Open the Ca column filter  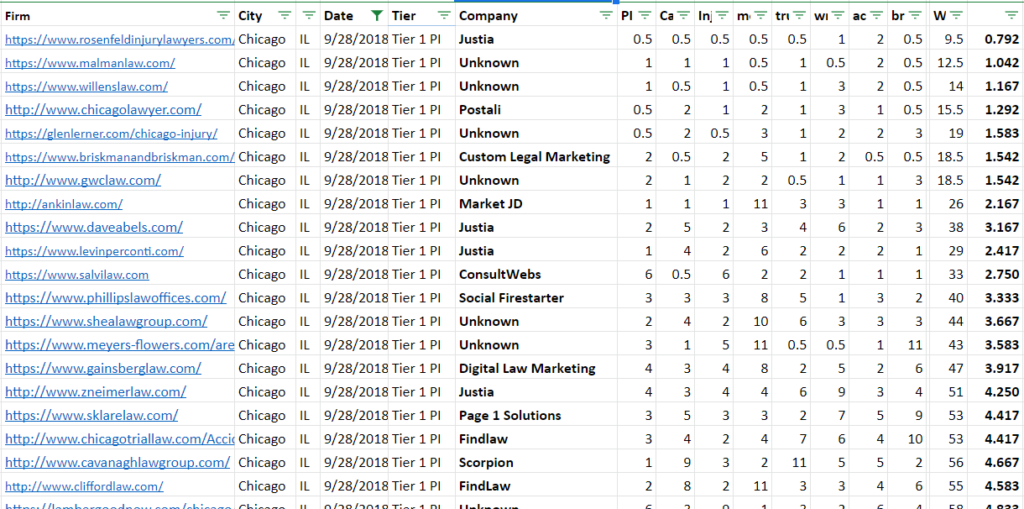click(x=684, y=16)
